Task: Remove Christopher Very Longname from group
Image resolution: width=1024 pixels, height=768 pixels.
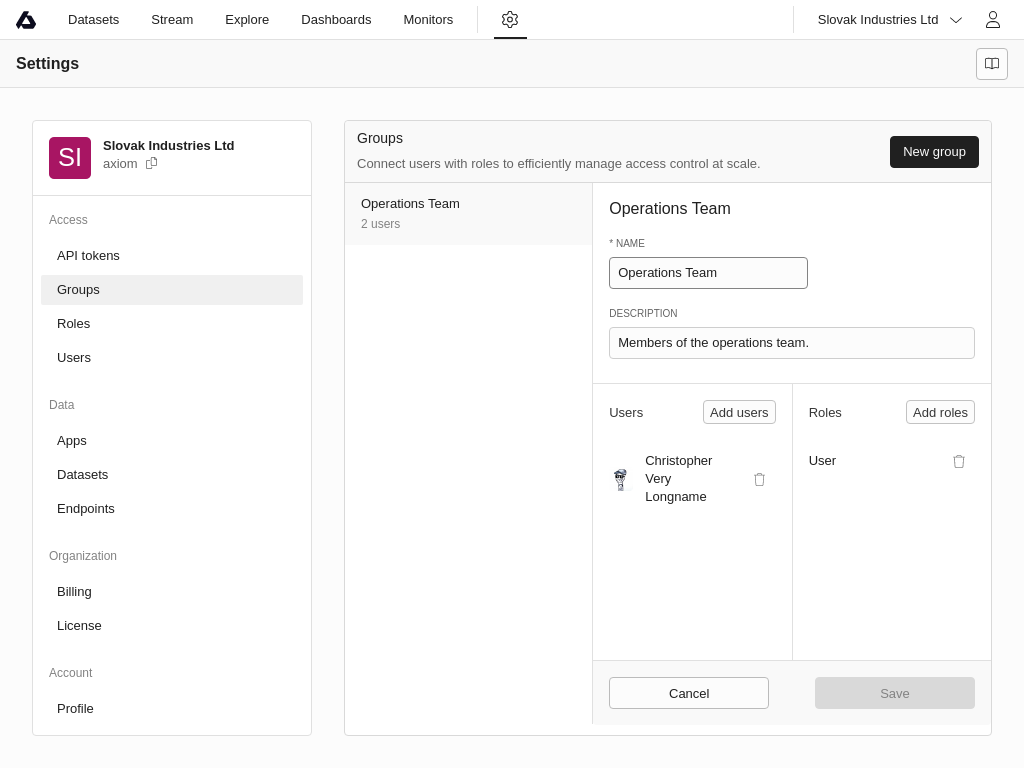Action: click(759, 479)
